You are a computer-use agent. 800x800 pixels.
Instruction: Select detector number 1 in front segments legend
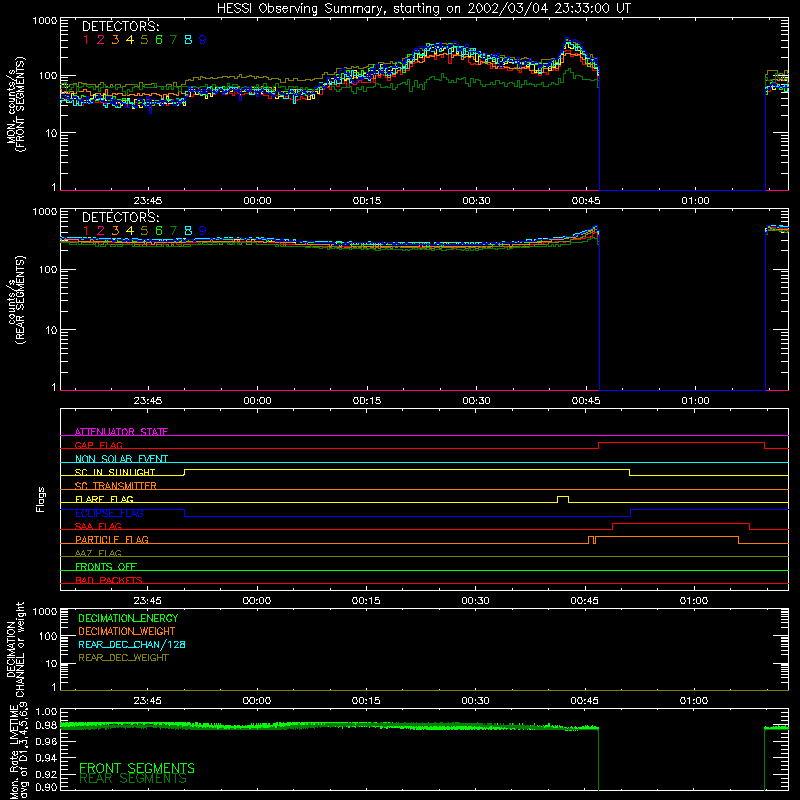(x=86, y=39)
